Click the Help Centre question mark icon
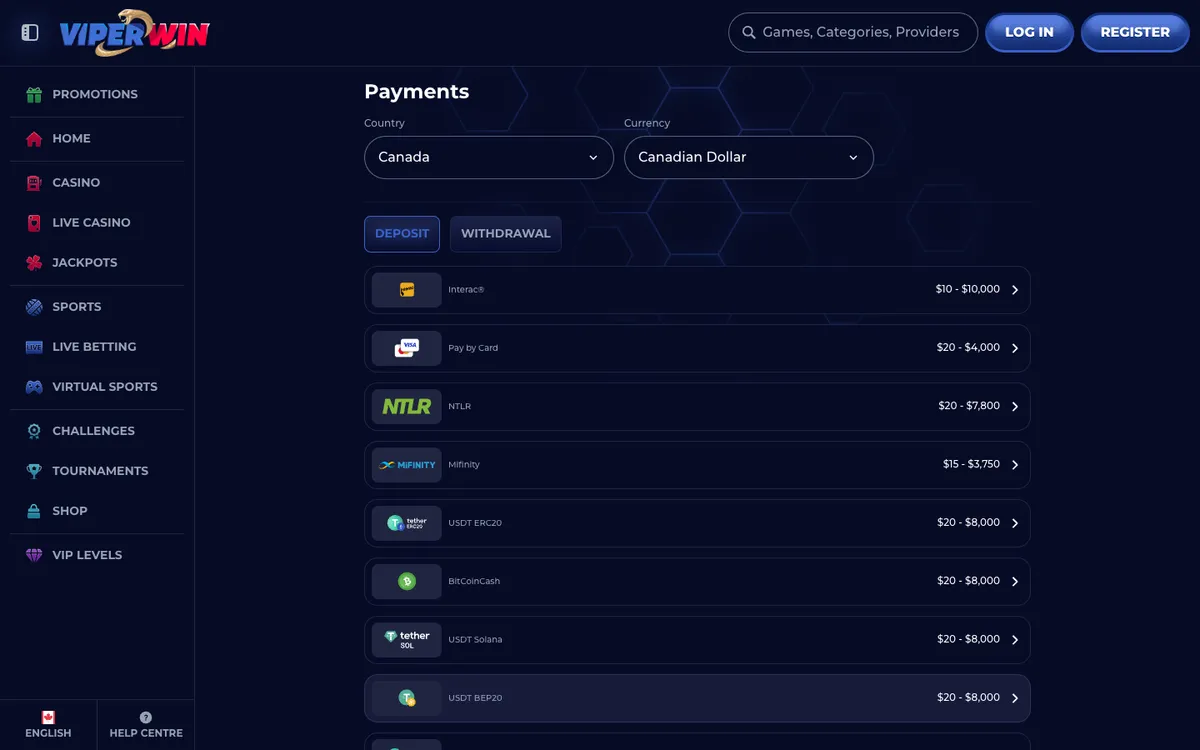 click(146, 717)
